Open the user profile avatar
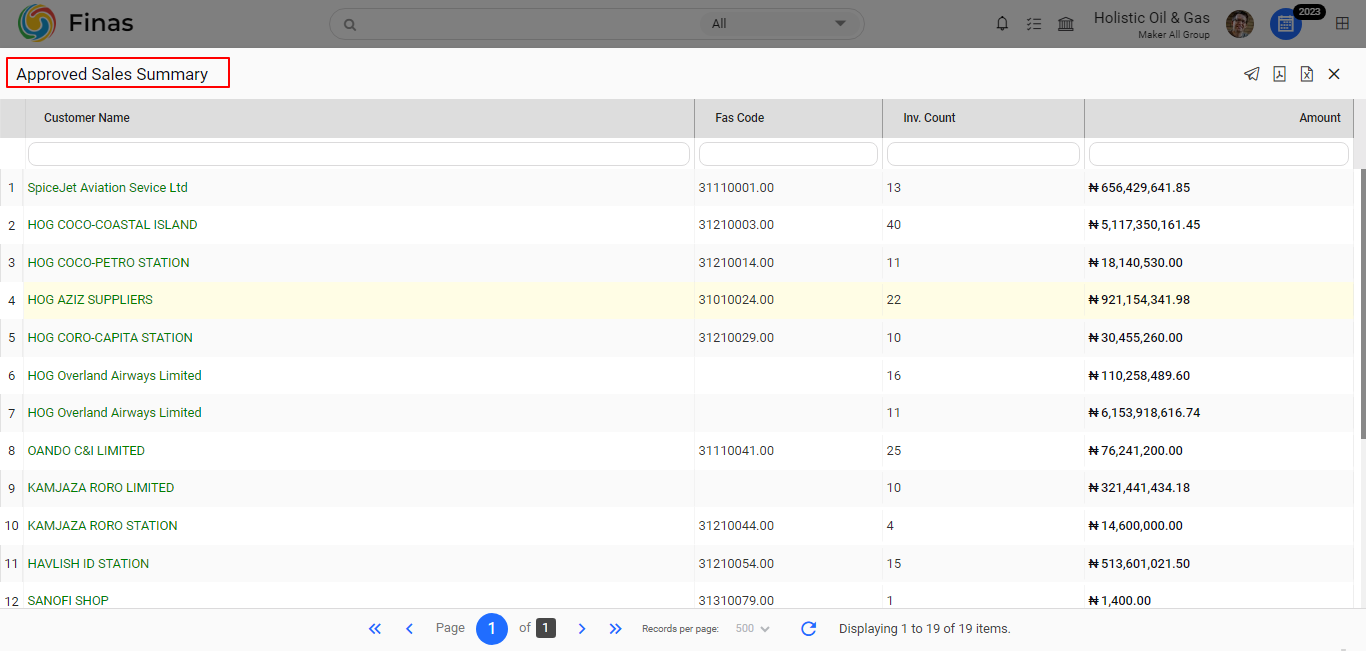The width and height of the screenshot is (1366, 651). [x=1240, y=24]
